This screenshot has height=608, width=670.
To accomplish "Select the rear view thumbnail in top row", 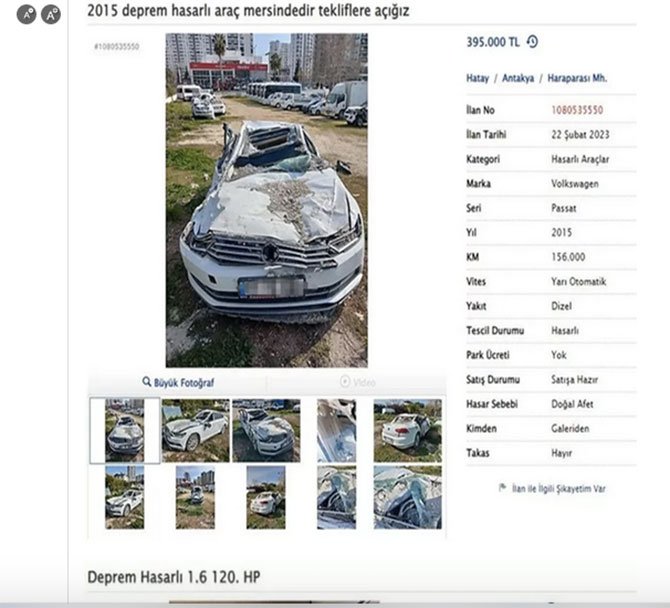I will point(408,430).
